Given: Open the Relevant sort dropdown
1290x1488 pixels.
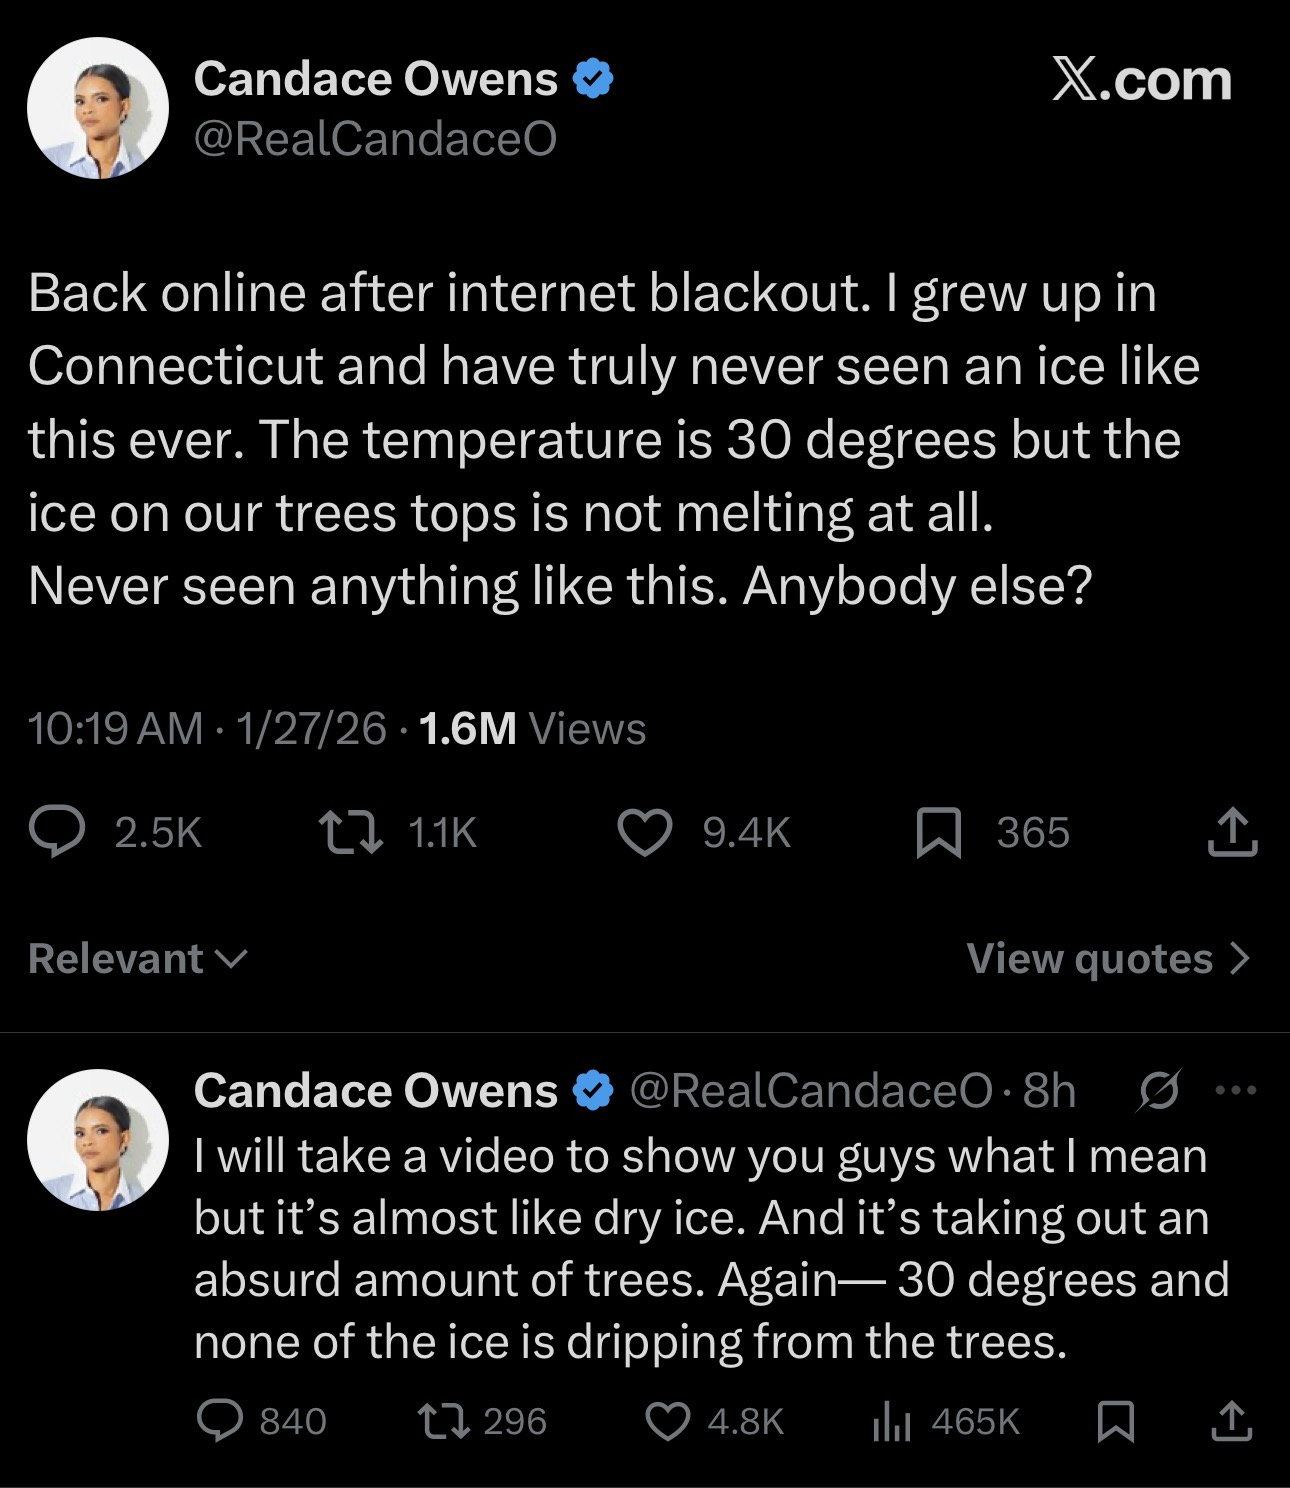Looking at the screenshot, I should (137, 958).
